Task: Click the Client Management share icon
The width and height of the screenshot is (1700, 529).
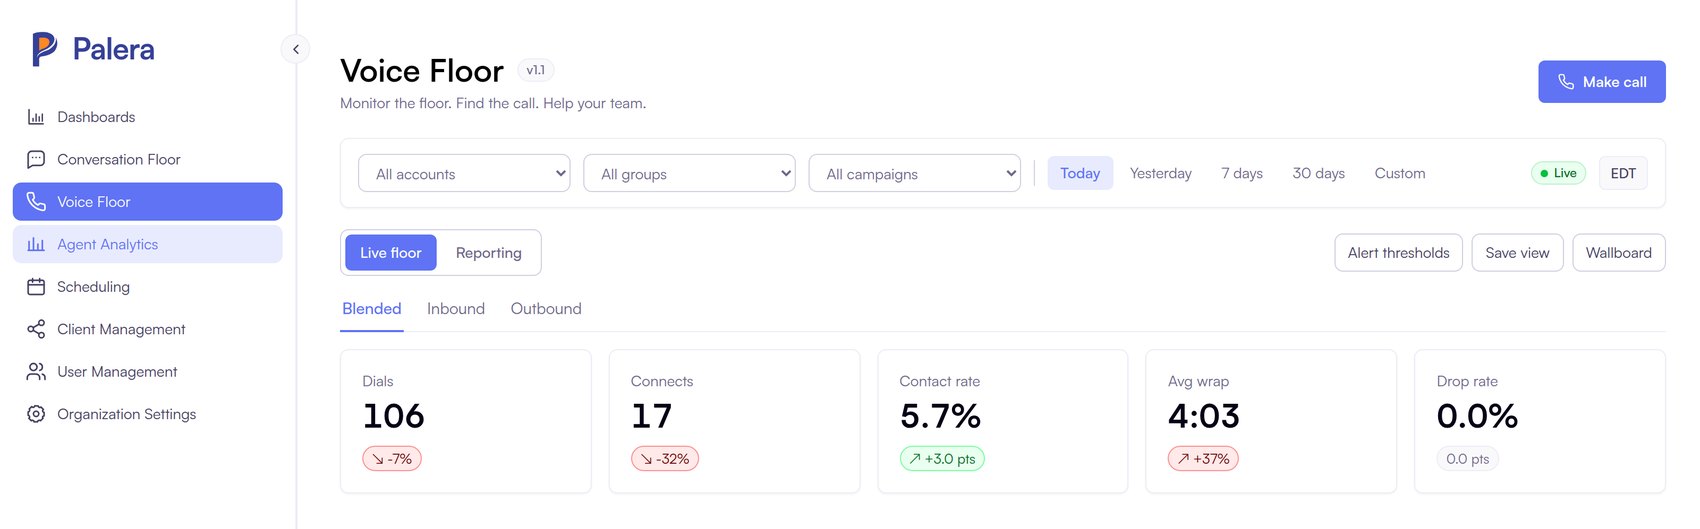Action: [x=36, y=329]
